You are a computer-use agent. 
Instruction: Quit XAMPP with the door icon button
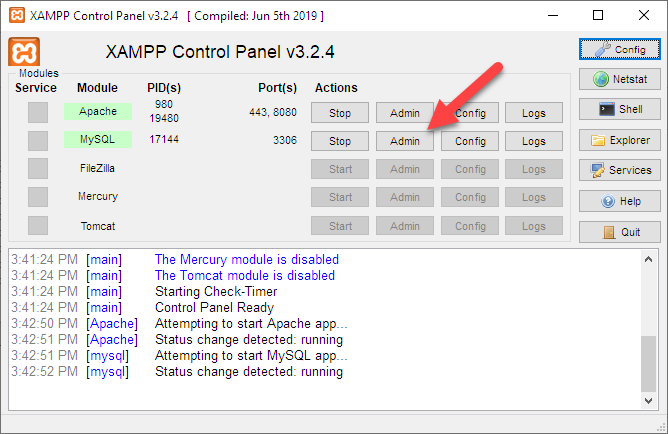(619, 232)
